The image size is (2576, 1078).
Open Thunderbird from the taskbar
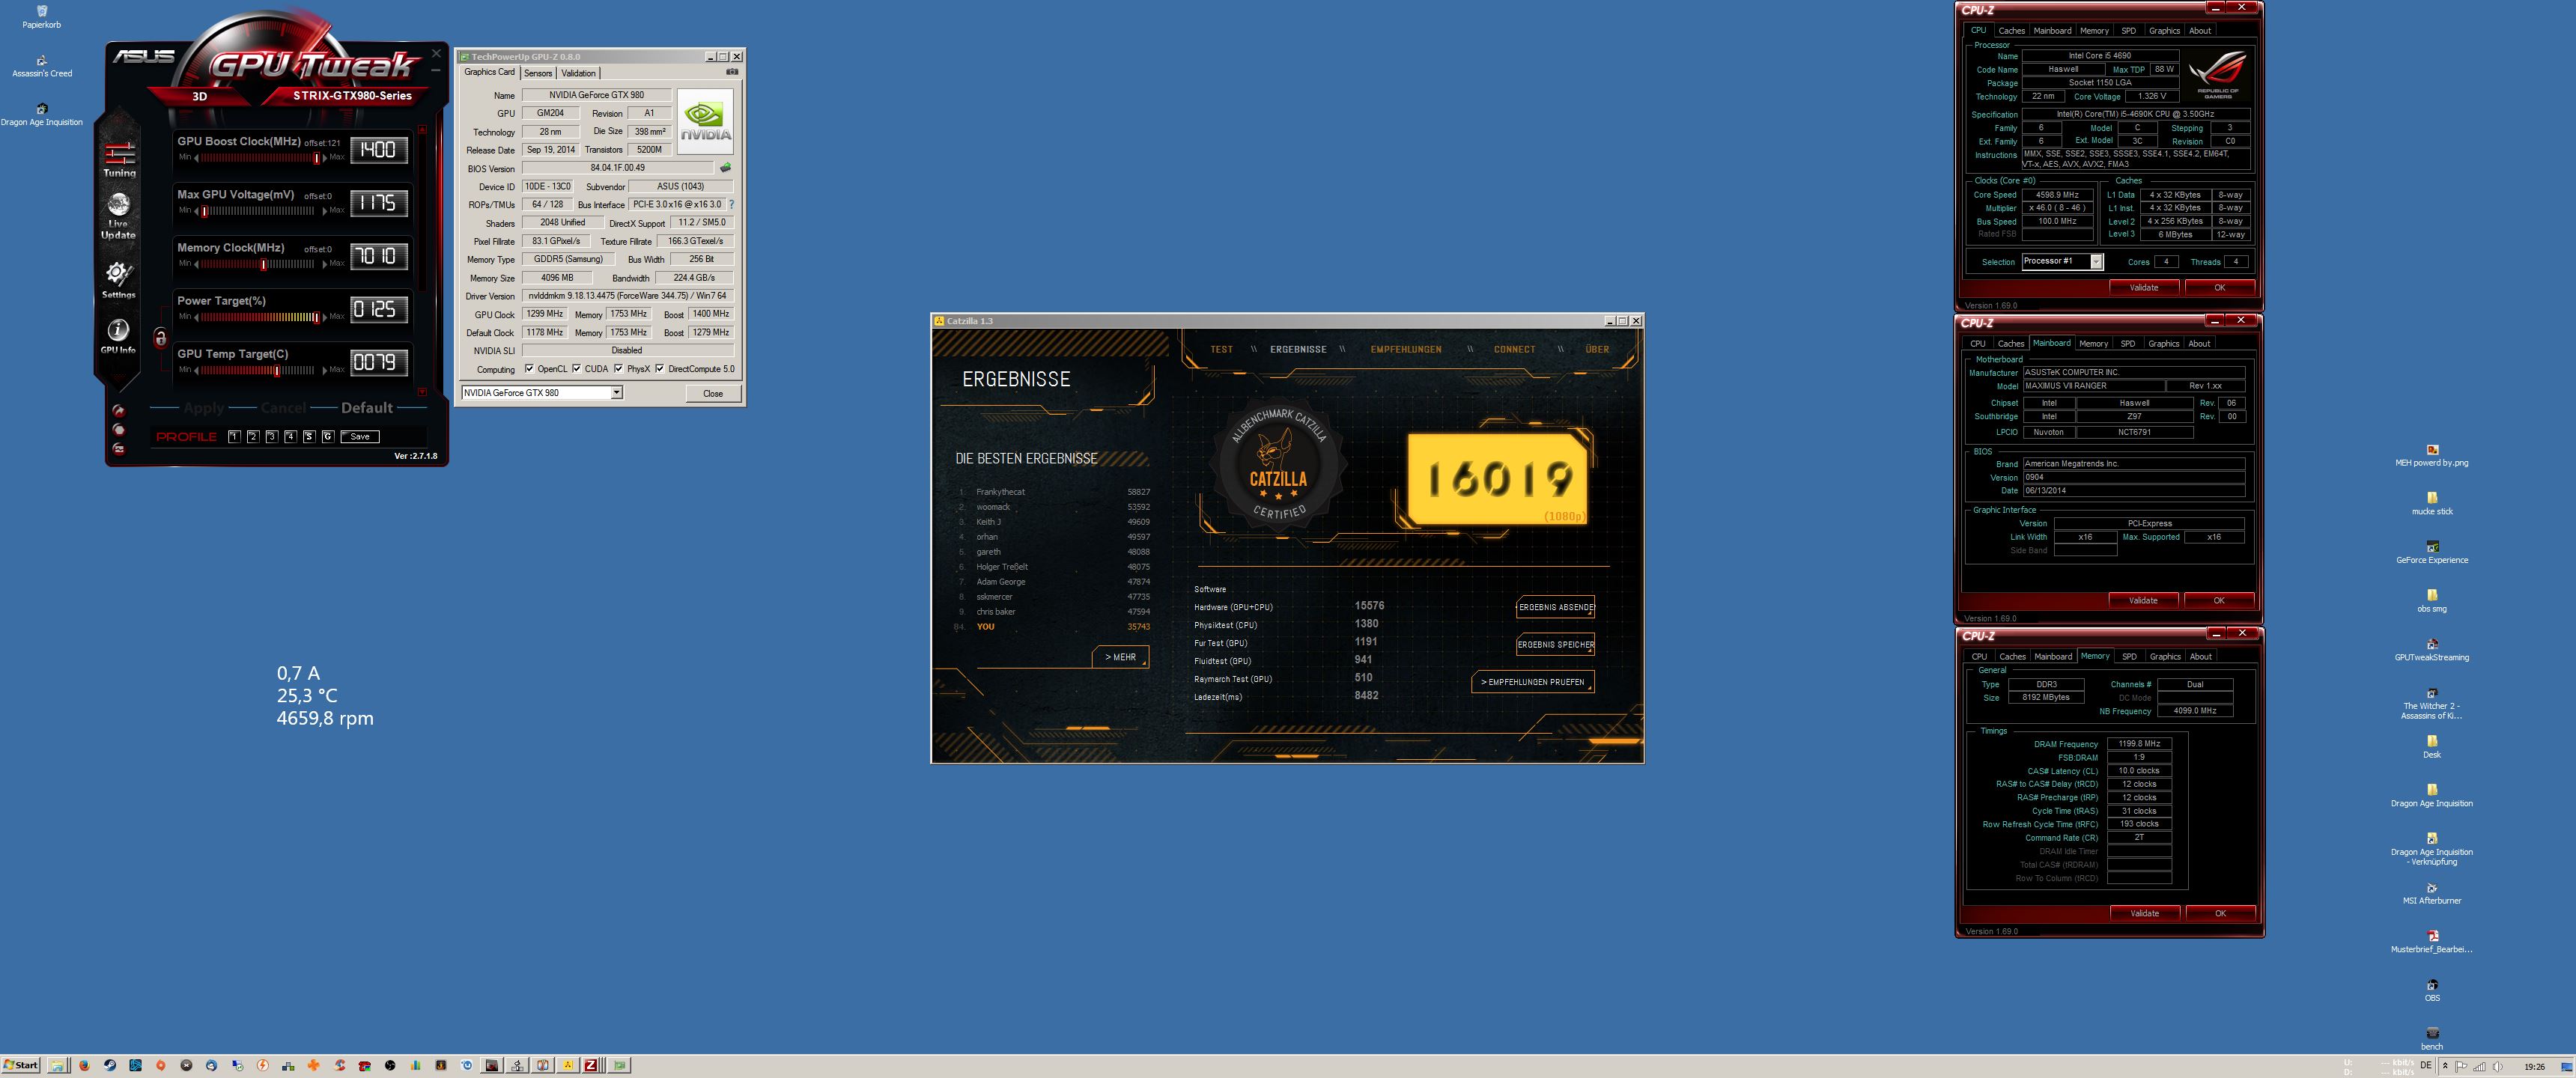[212, 1066]
